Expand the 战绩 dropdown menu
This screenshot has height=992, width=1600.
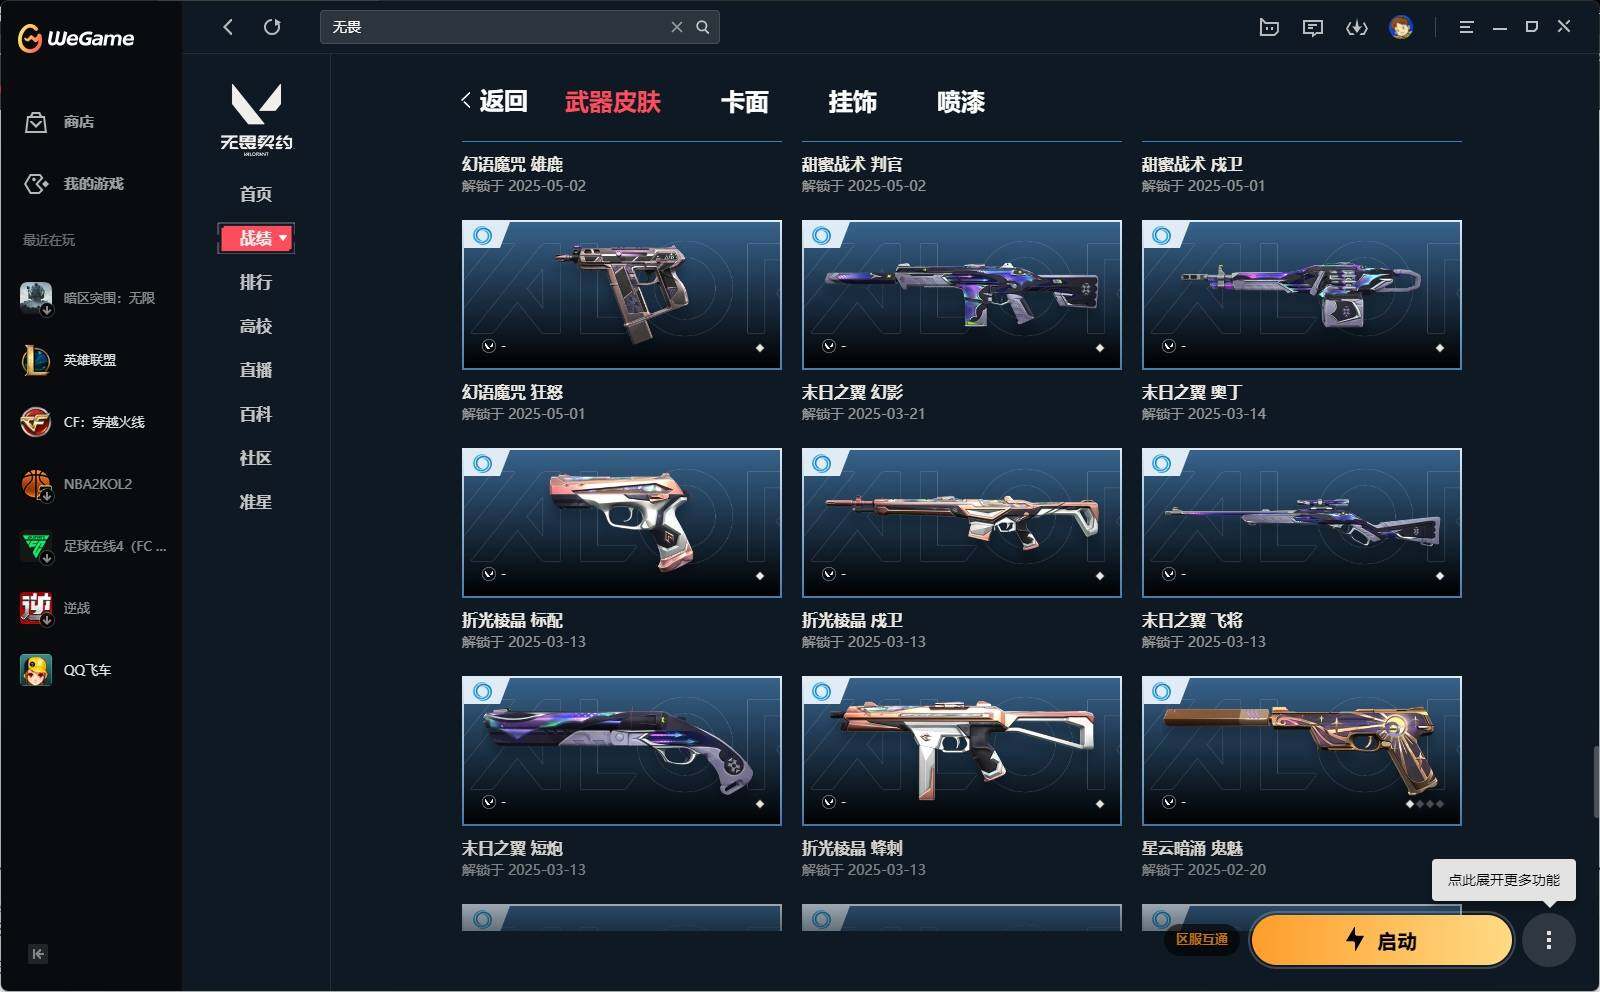(256, 238)
